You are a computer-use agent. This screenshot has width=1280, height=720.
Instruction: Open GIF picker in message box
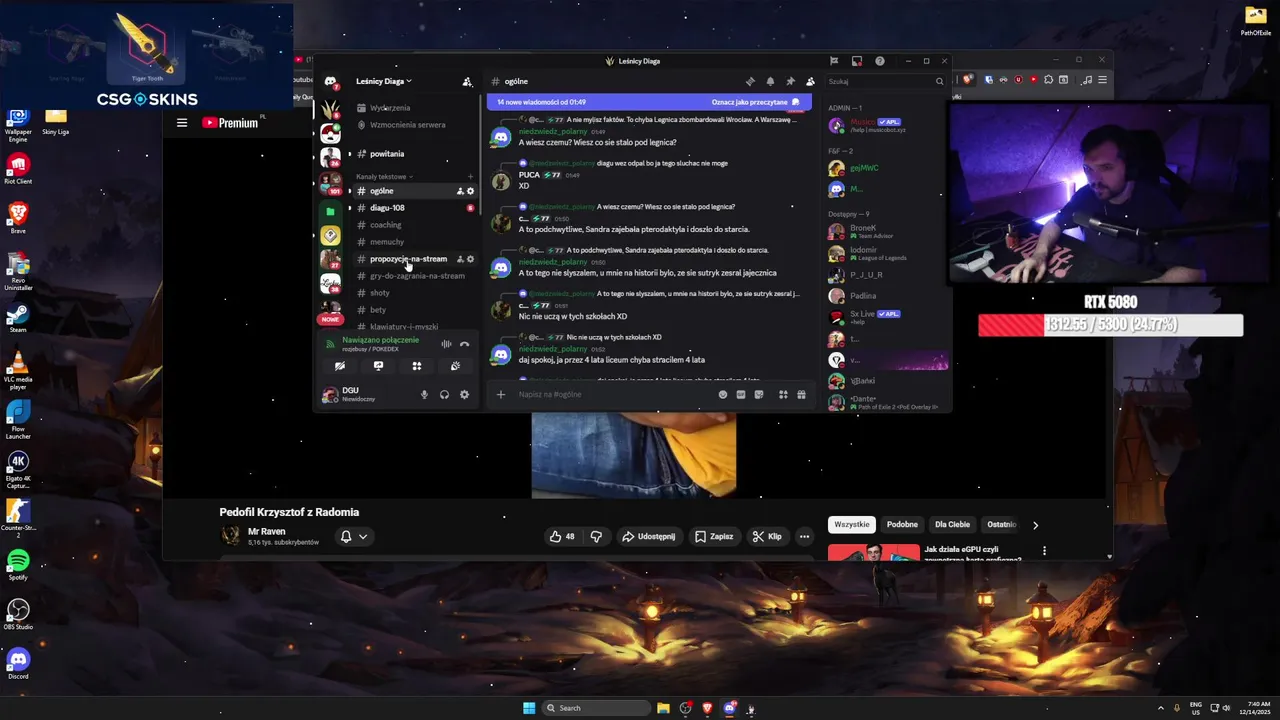click(x=741, y=394)
